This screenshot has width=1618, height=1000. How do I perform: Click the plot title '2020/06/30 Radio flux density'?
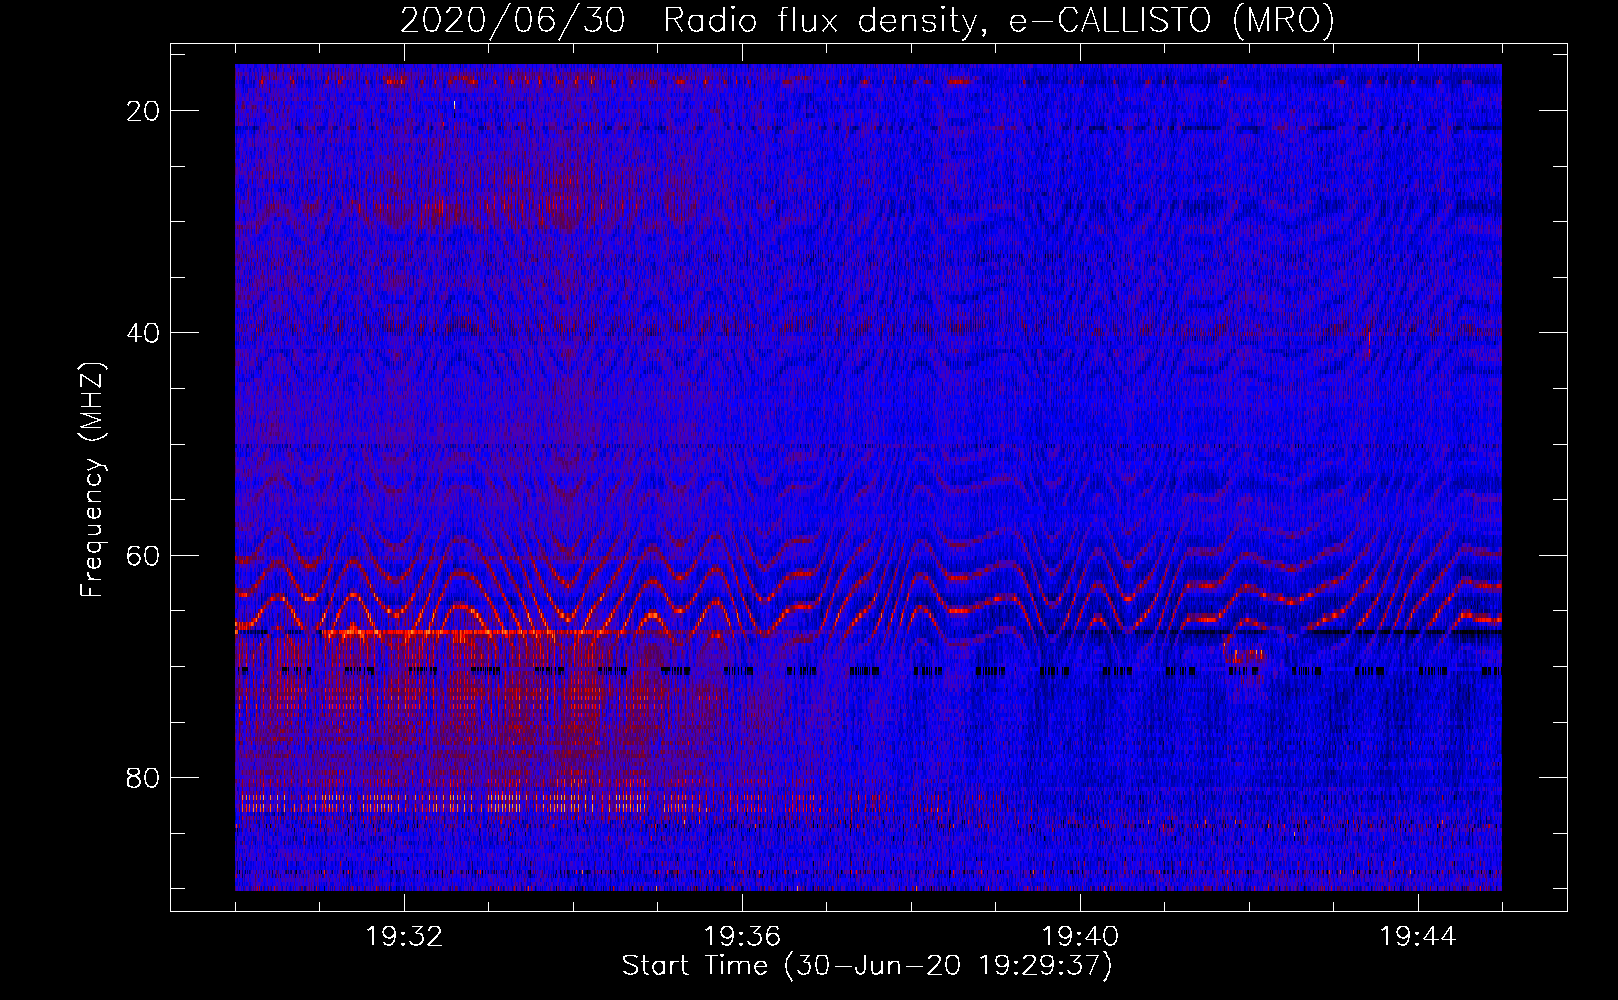click(867, 20)
